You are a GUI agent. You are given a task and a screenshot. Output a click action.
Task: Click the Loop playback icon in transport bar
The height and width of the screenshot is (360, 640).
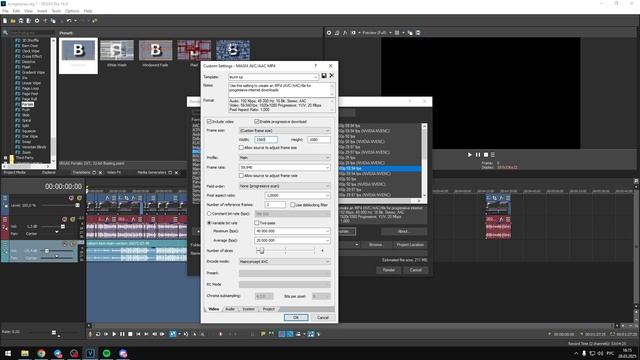[98, 334]
